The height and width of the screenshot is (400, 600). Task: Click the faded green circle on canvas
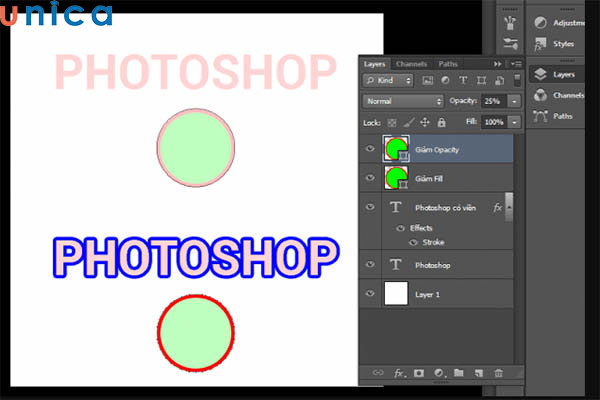(196, 148)
